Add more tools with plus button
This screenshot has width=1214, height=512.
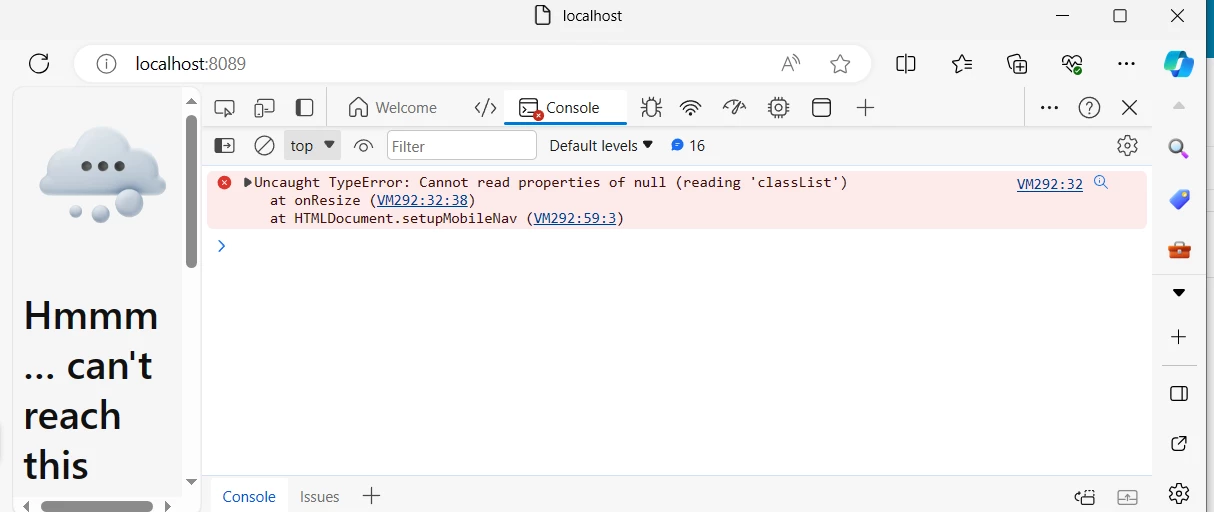coord(866,108)
